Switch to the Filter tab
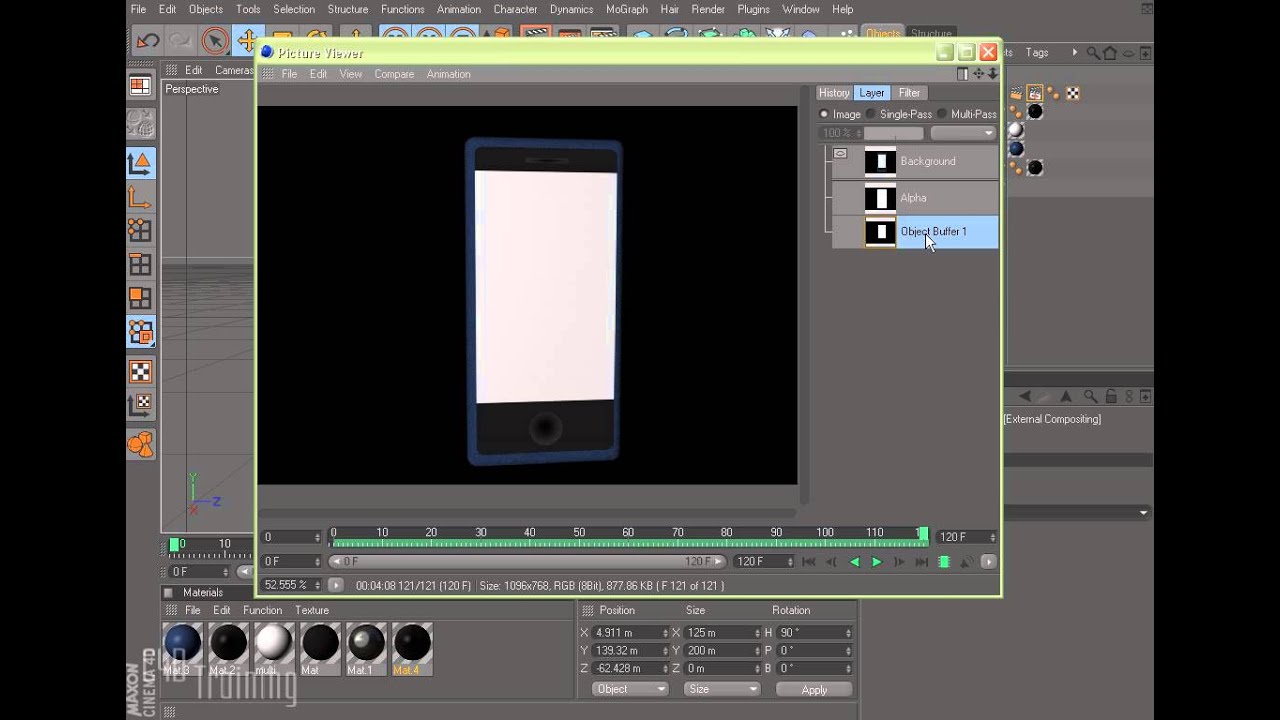The image size is (1280, 720). [909, 93]
